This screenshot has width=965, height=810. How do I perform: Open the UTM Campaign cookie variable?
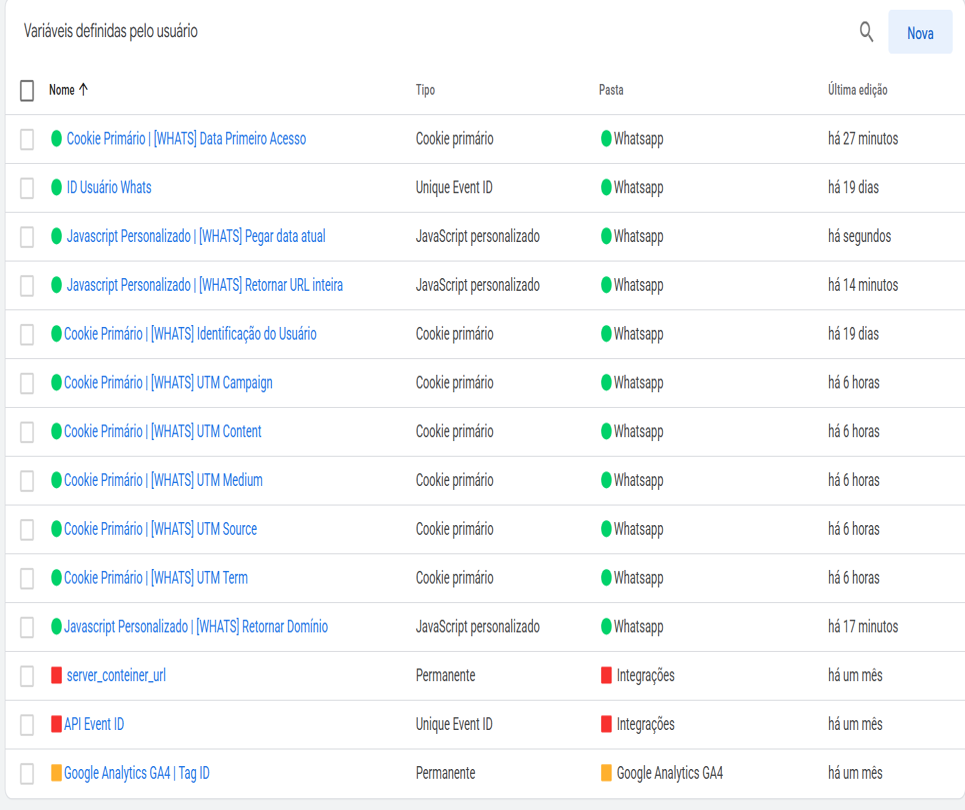coord(168,383)
